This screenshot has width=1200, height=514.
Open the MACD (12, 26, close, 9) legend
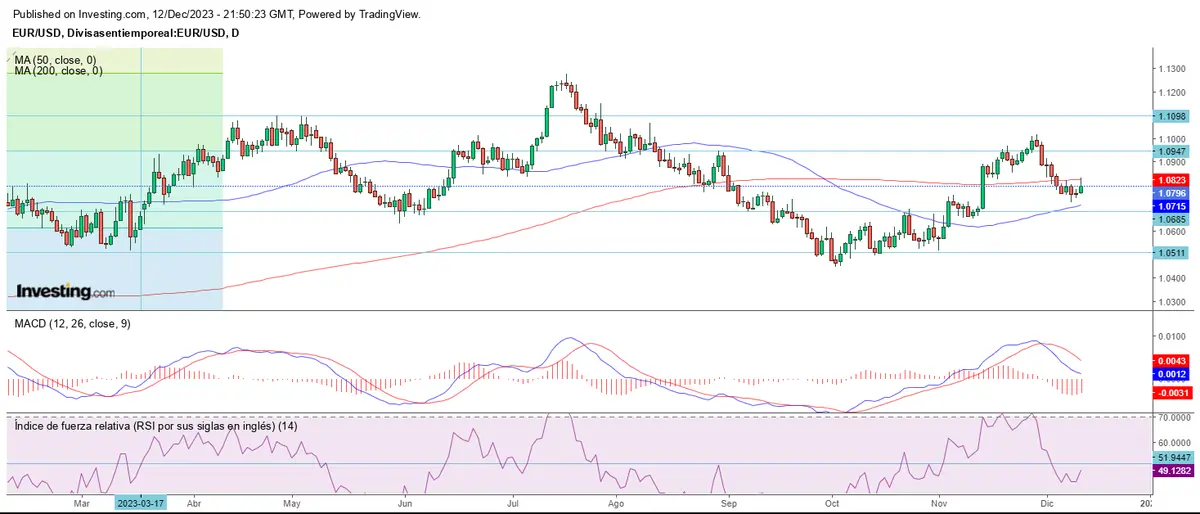(x=71, y=324)
